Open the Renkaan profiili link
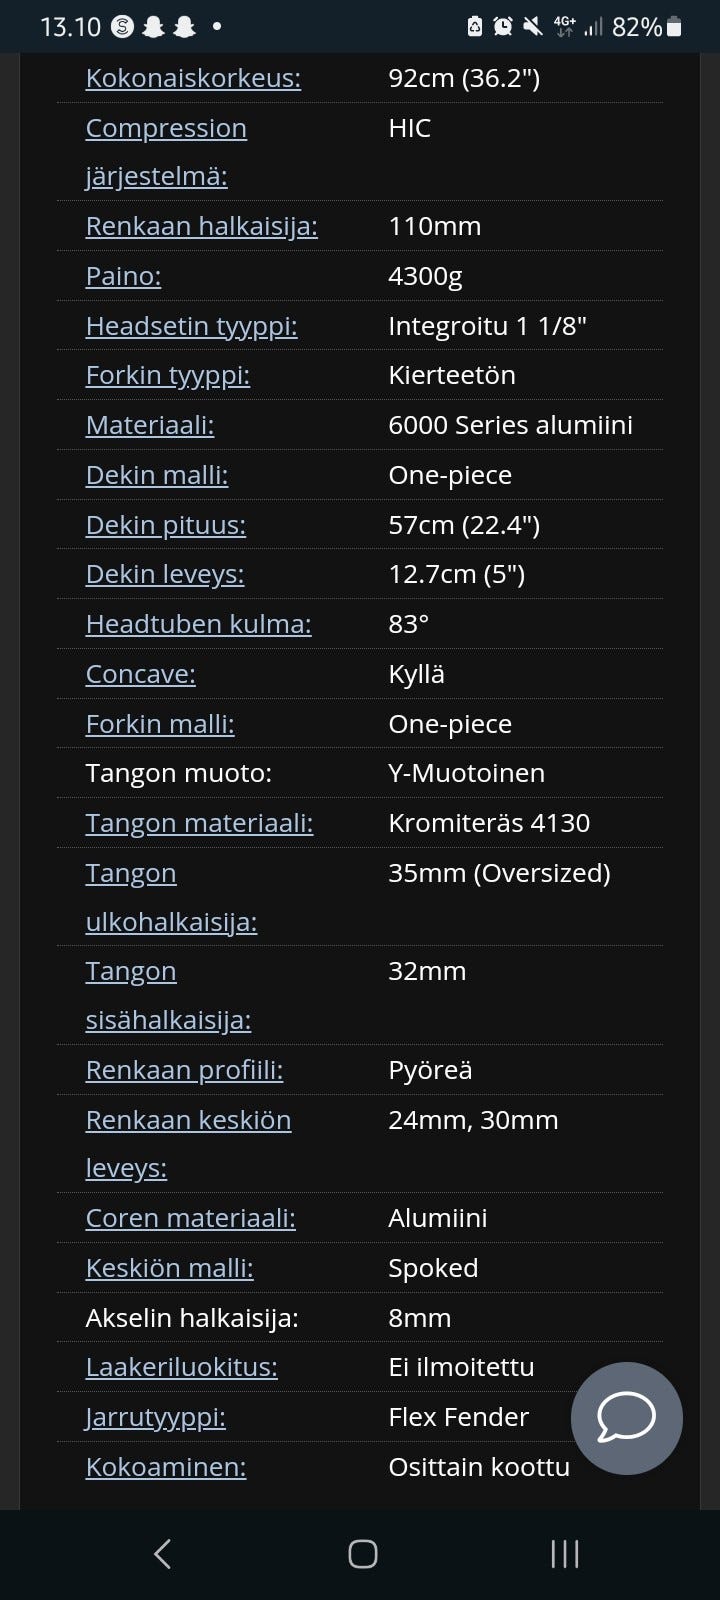Viewport: 720px width, 1600px height. [184, 1070]
